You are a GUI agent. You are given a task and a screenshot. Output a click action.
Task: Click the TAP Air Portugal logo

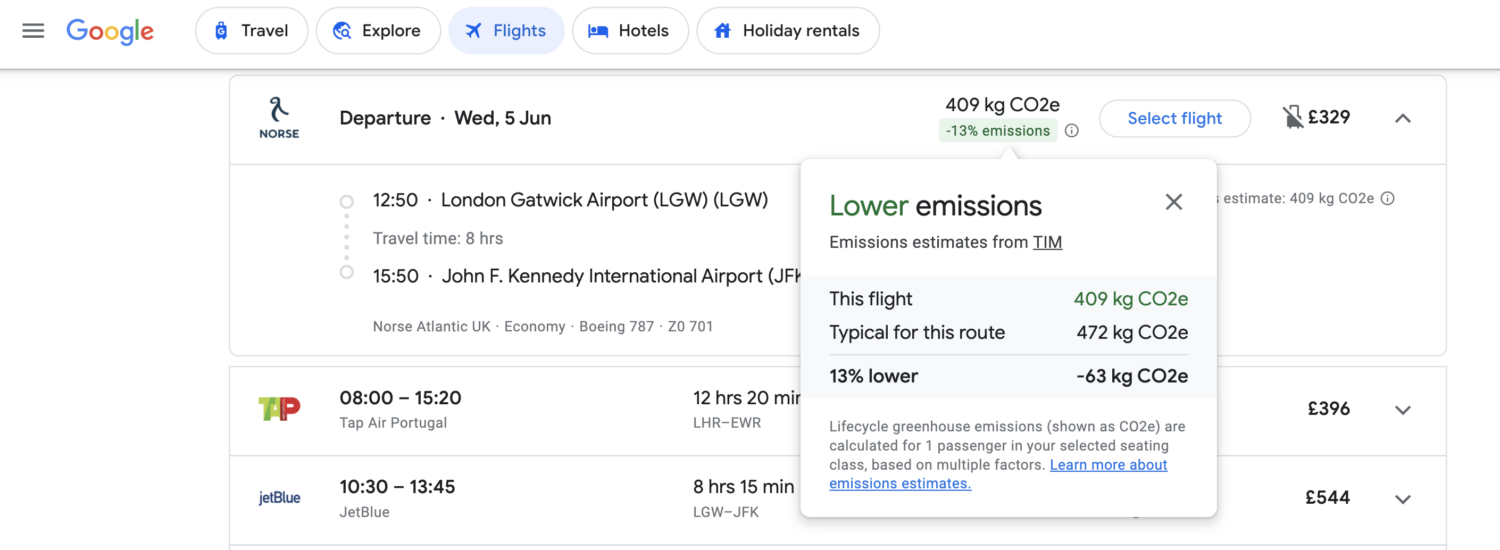click(x=279, y=409)
